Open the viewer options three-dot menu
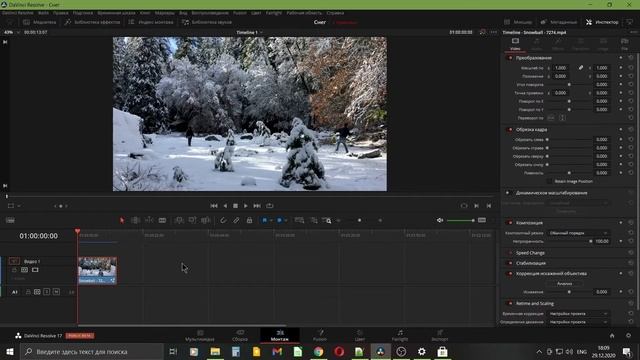 click(494, 32)
